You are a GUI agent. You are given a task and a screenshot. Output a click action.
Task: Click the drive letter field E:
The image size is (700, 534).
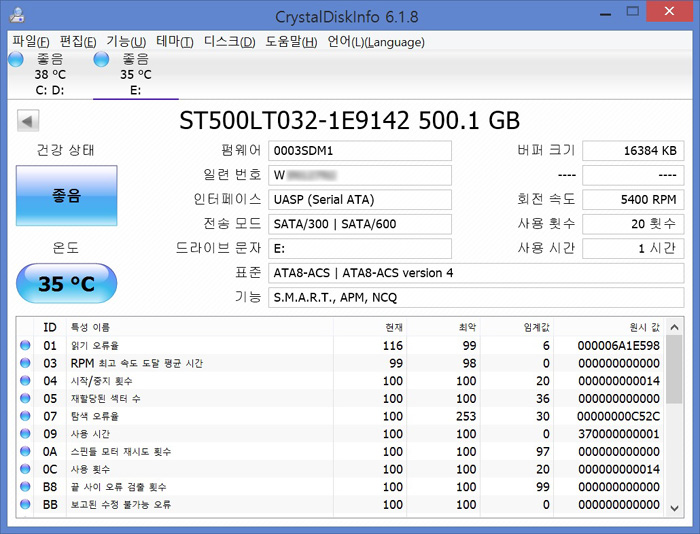tap(360, 249)
